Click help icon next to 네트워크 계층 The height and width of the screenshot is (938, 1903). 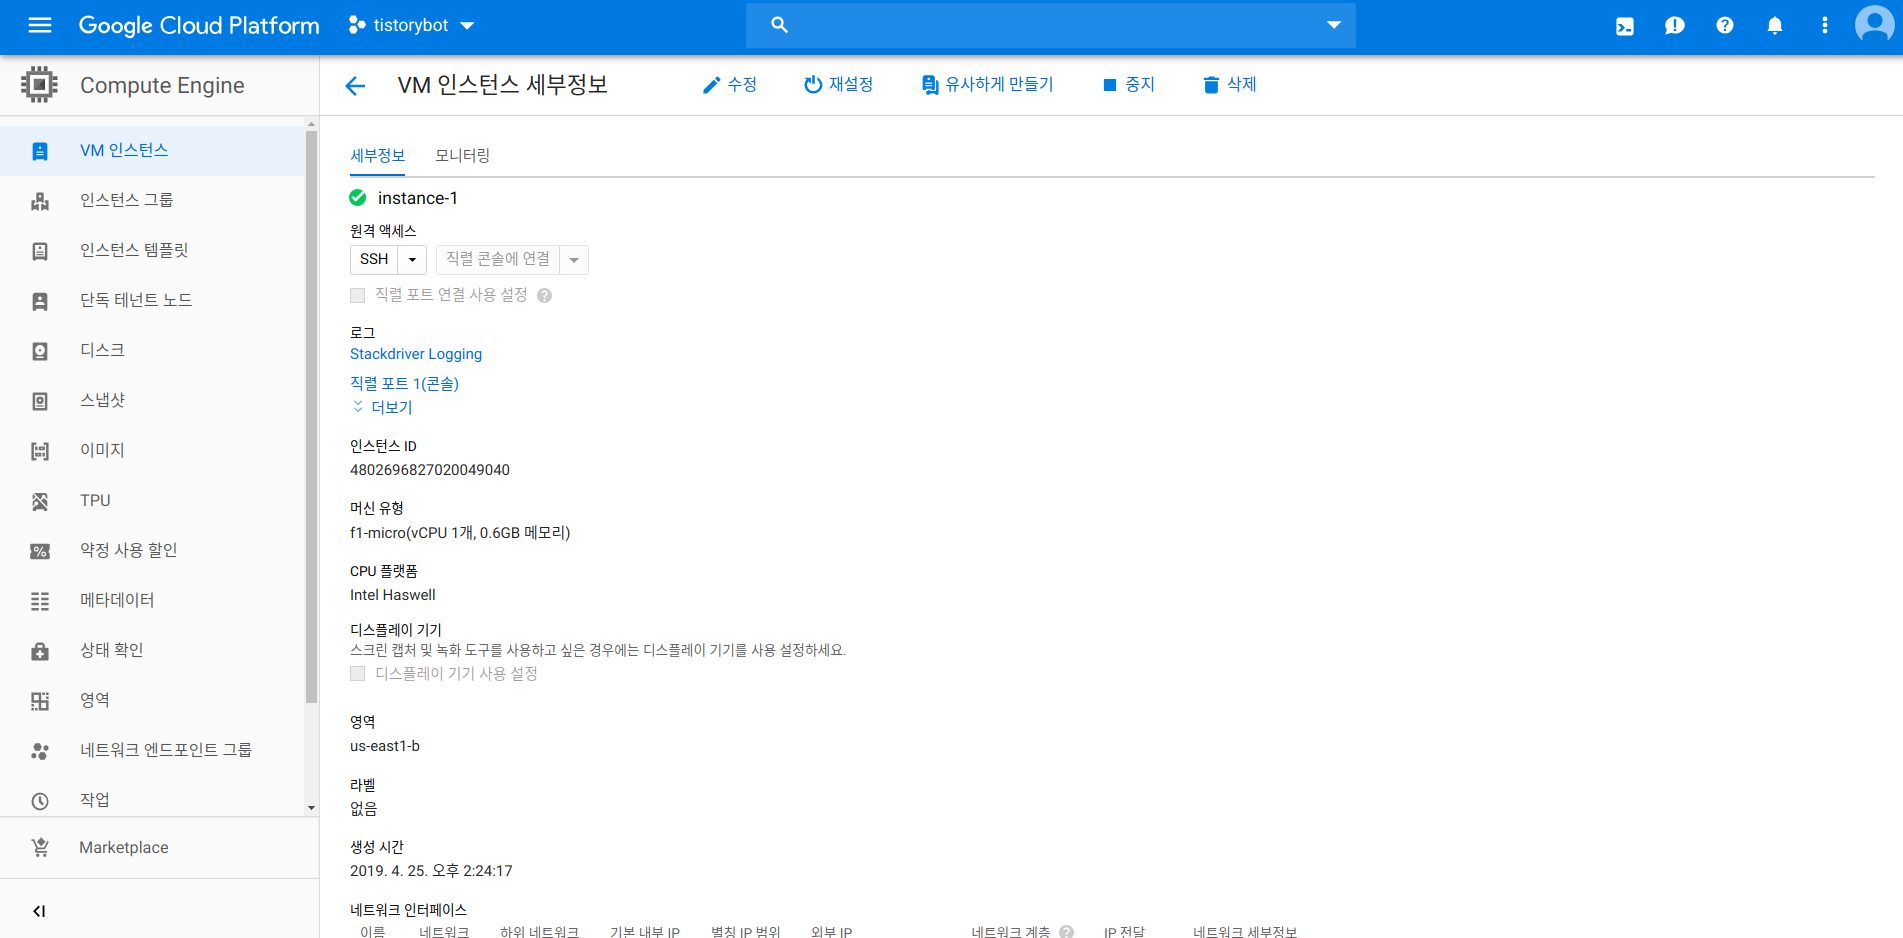pyautogui.click(x=1067, y=932)
